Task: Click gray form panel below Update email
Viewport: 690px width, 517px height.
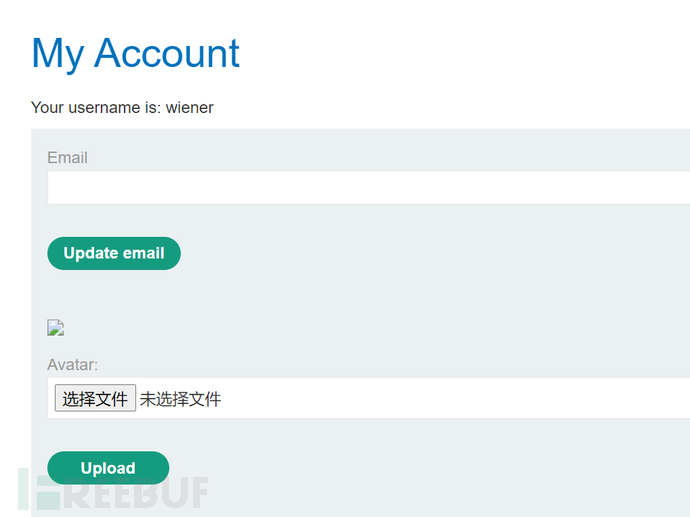Action: click(352, 293)
